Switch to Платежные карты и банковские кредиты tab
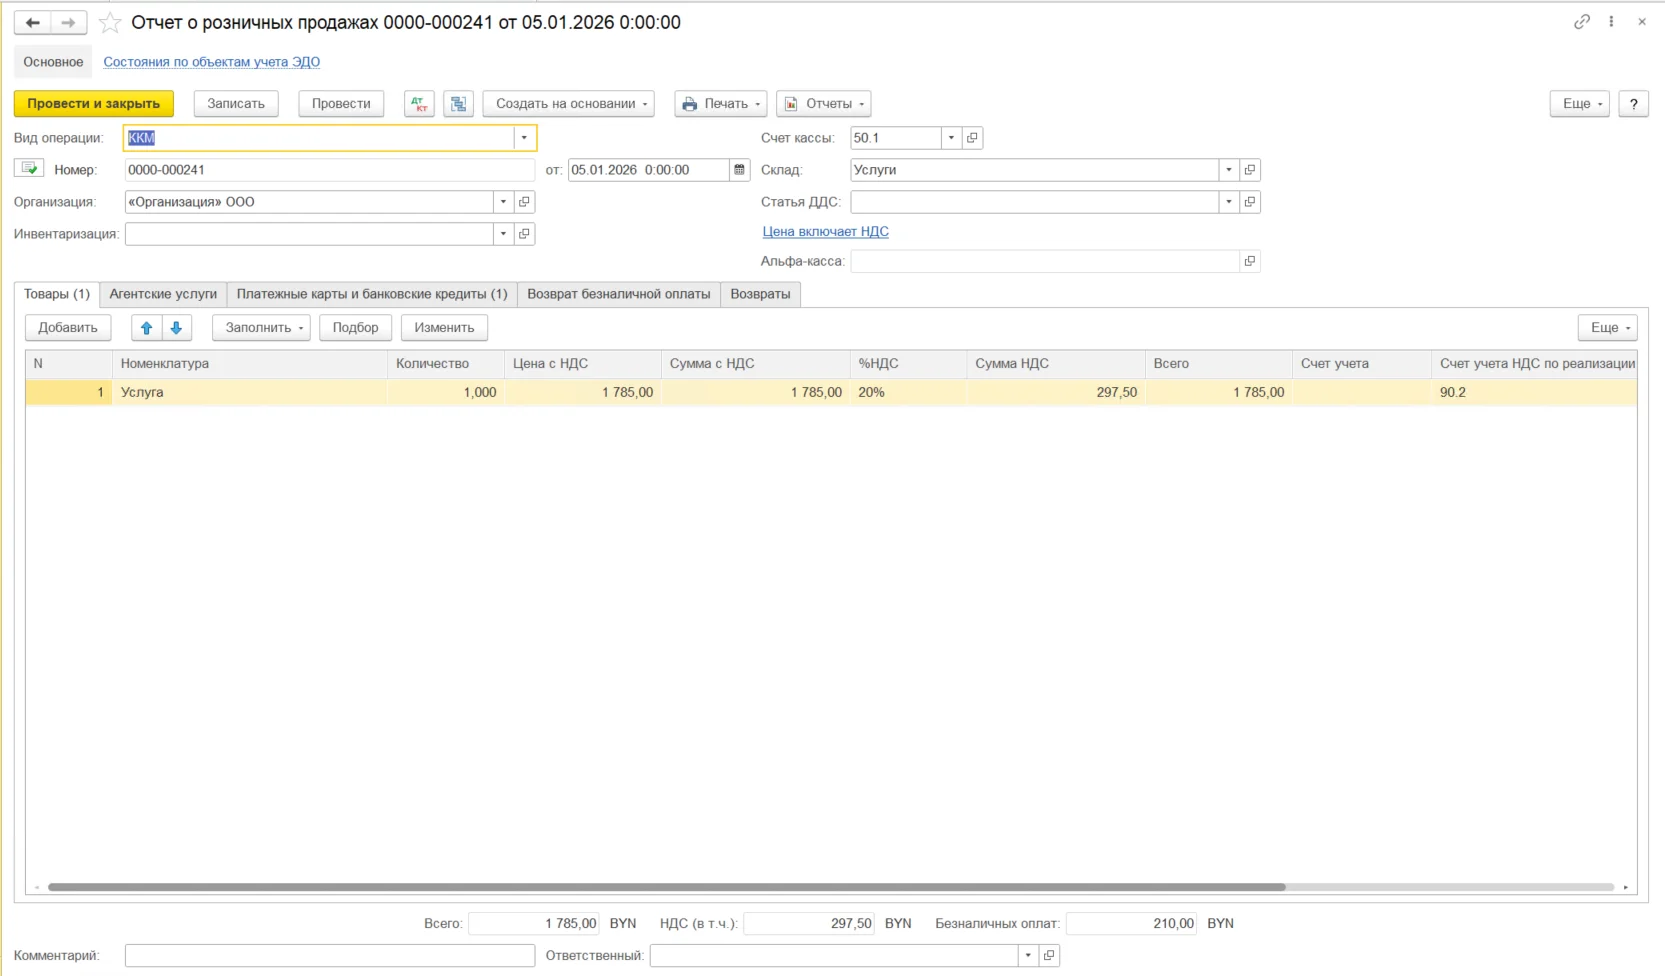Image resolution: width=1665 pixels, height=976 pixels. pyautogui.click(x=372, y=294)
